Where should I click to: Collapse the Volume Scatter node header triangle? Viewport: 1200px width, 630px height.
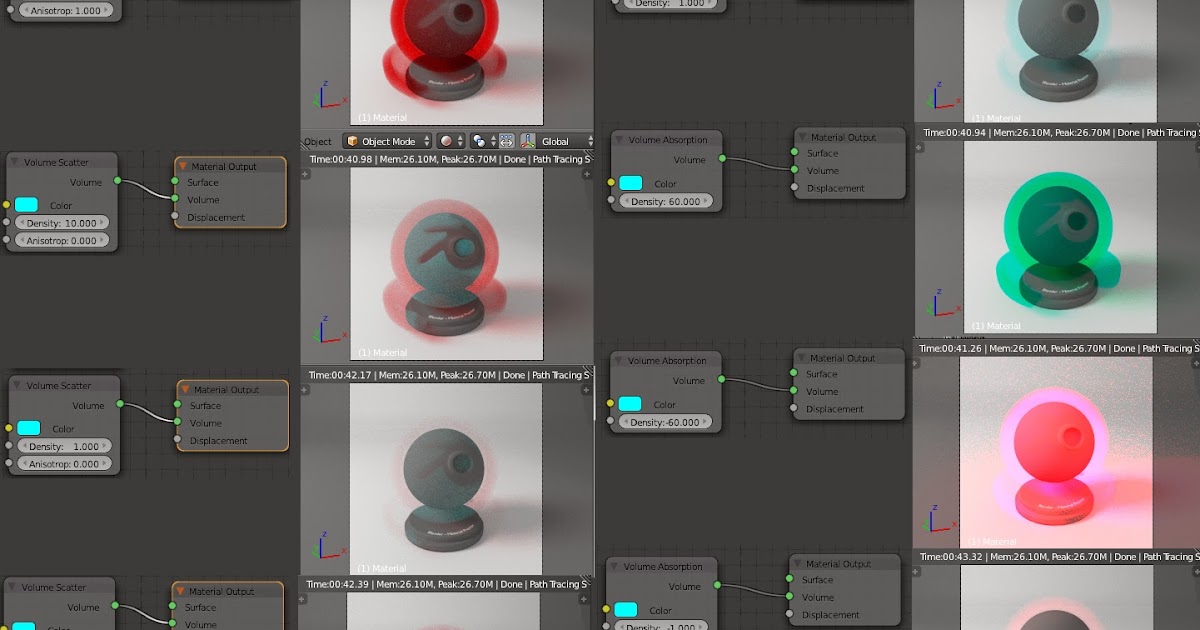(x=14, y=161)
